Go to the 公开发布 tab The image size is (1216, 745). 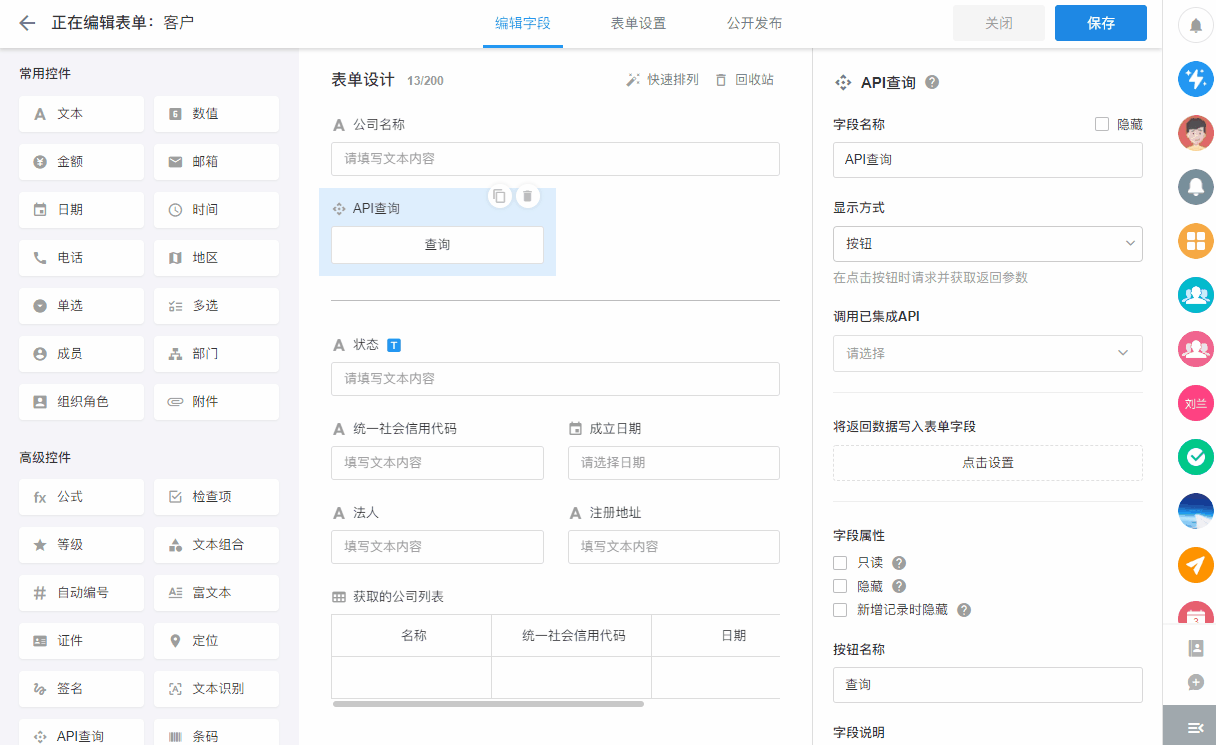coord(754,23)
